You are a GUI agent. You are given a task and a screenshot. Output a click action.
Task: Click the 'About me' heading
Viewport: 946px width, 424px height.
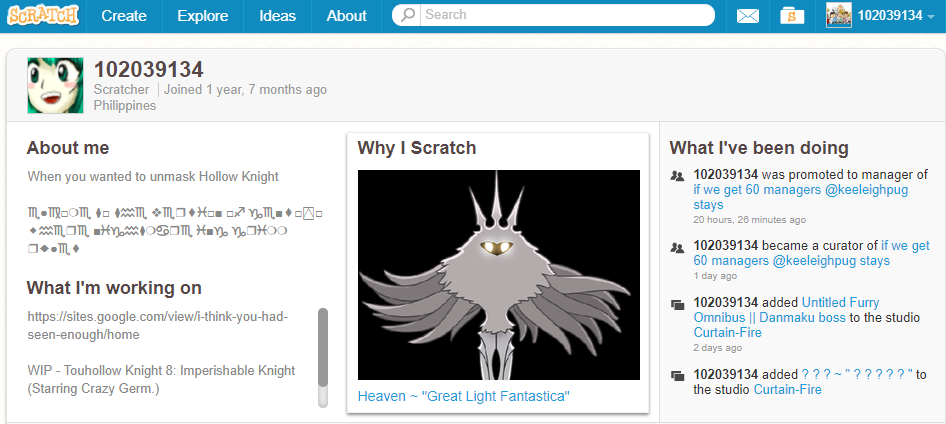coord(68,148)
